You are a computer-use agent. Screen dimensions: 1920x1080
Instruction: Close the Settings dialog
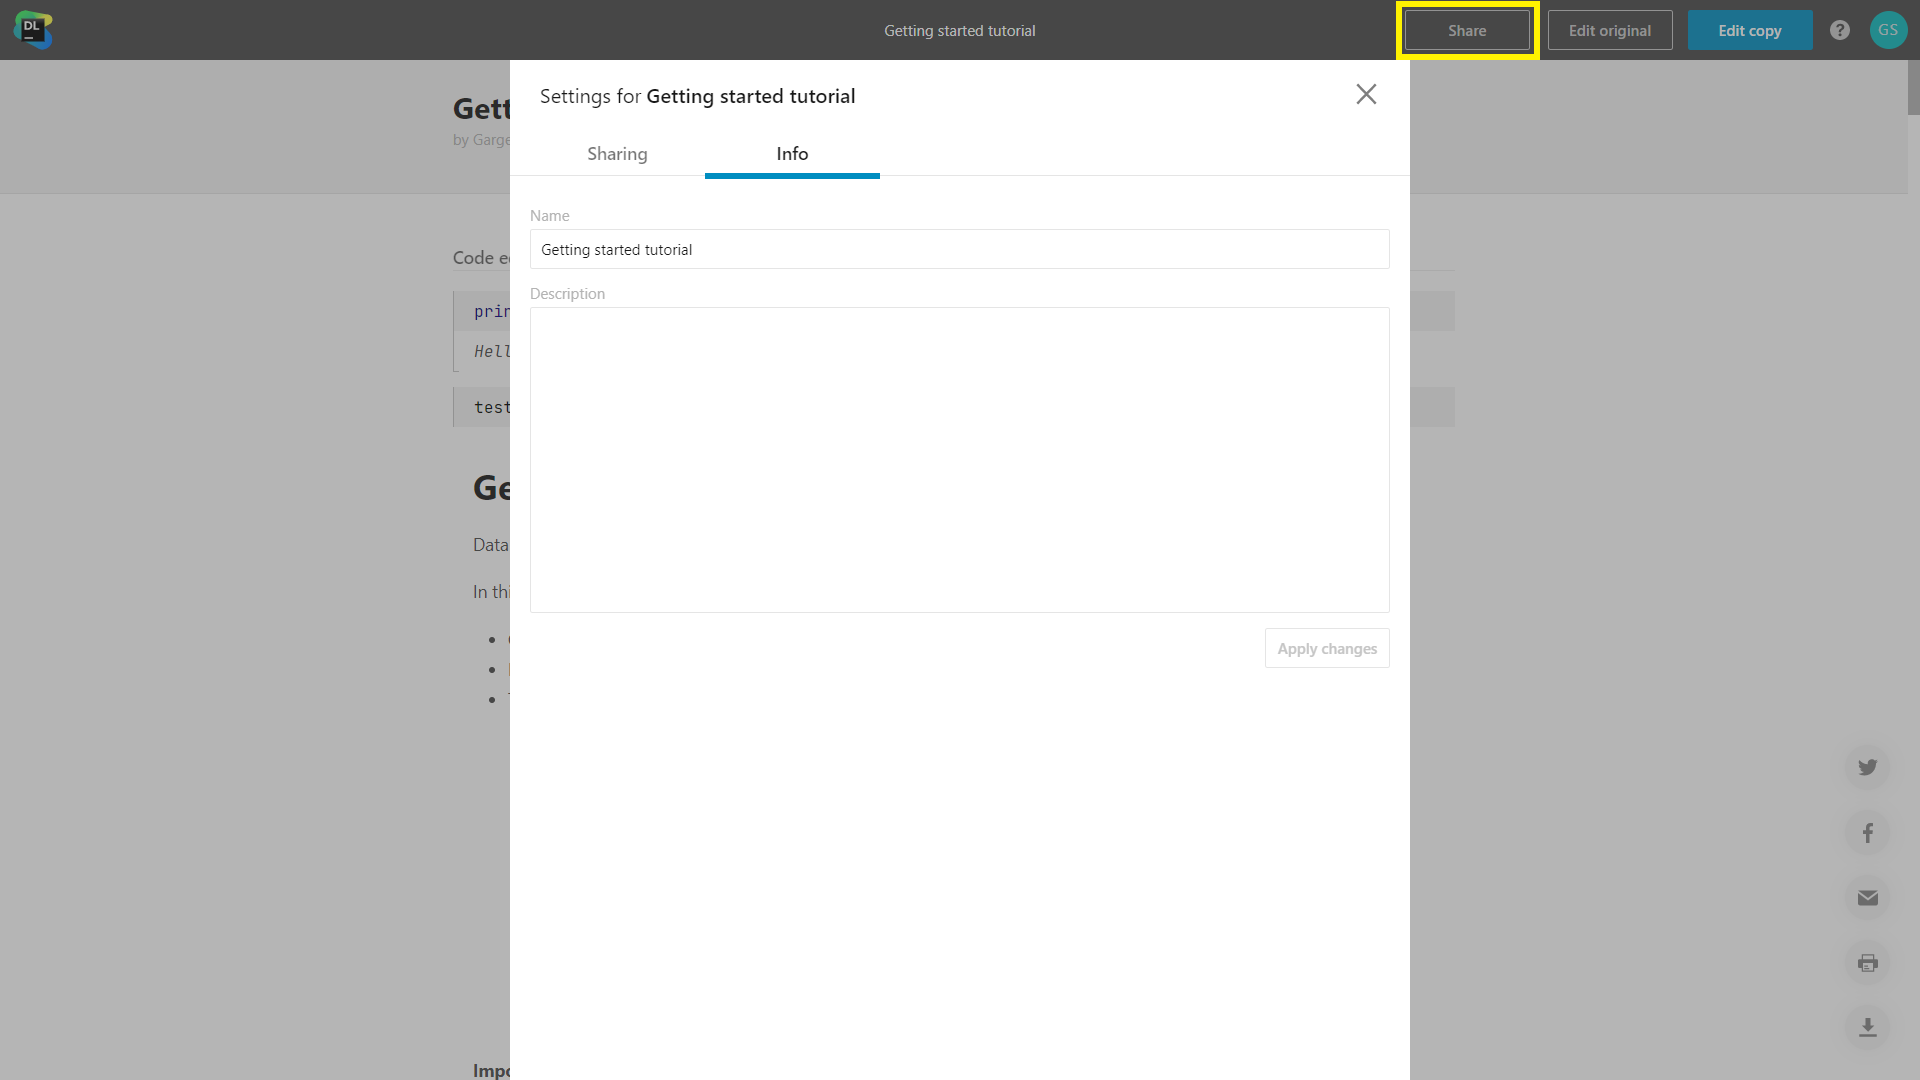click(x=1366, y=92)
